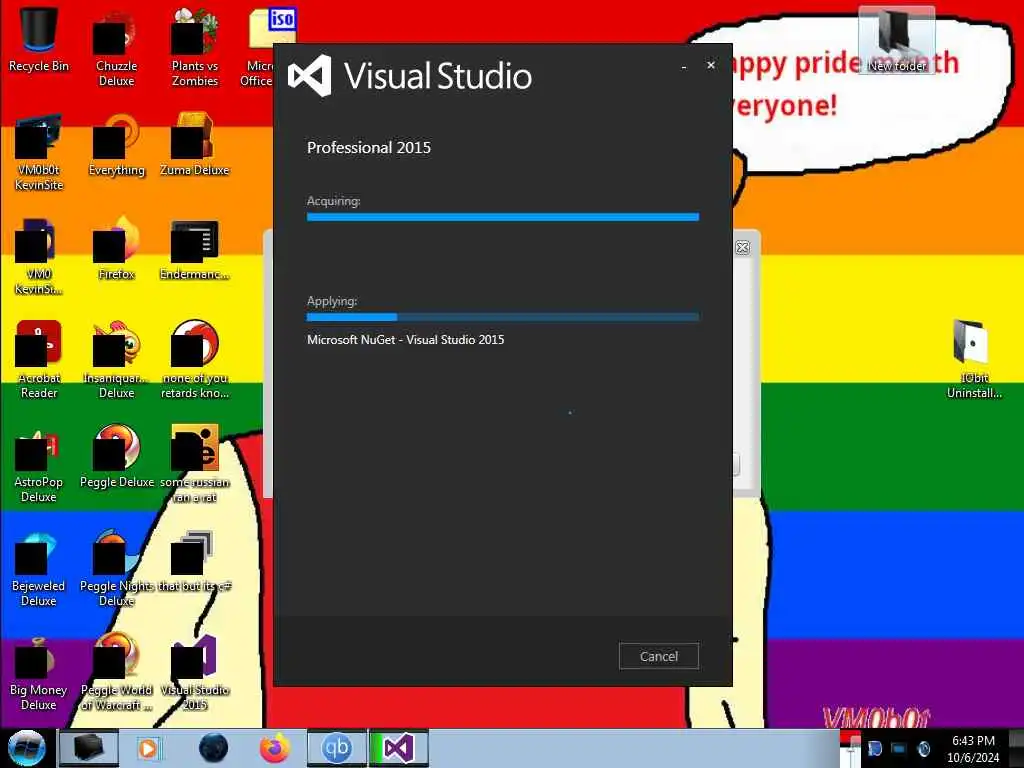Select the Chuzzle Deluxe desktop icon
The image size is (1024, 768).
pos(116,49)
